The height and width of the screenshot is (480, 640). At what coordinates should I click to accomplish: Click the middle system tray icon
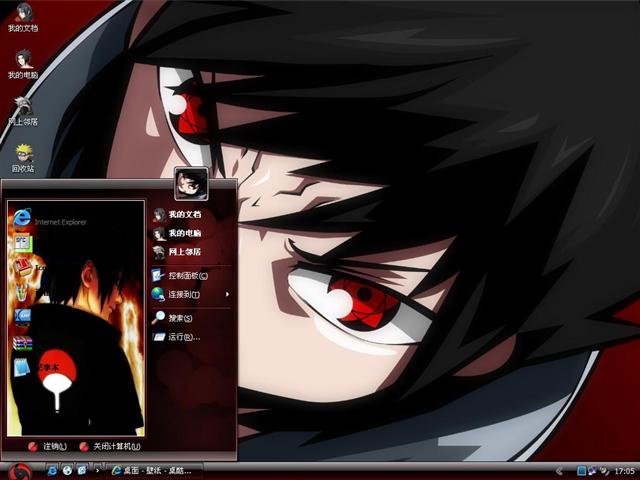click(x=592, y=471)
